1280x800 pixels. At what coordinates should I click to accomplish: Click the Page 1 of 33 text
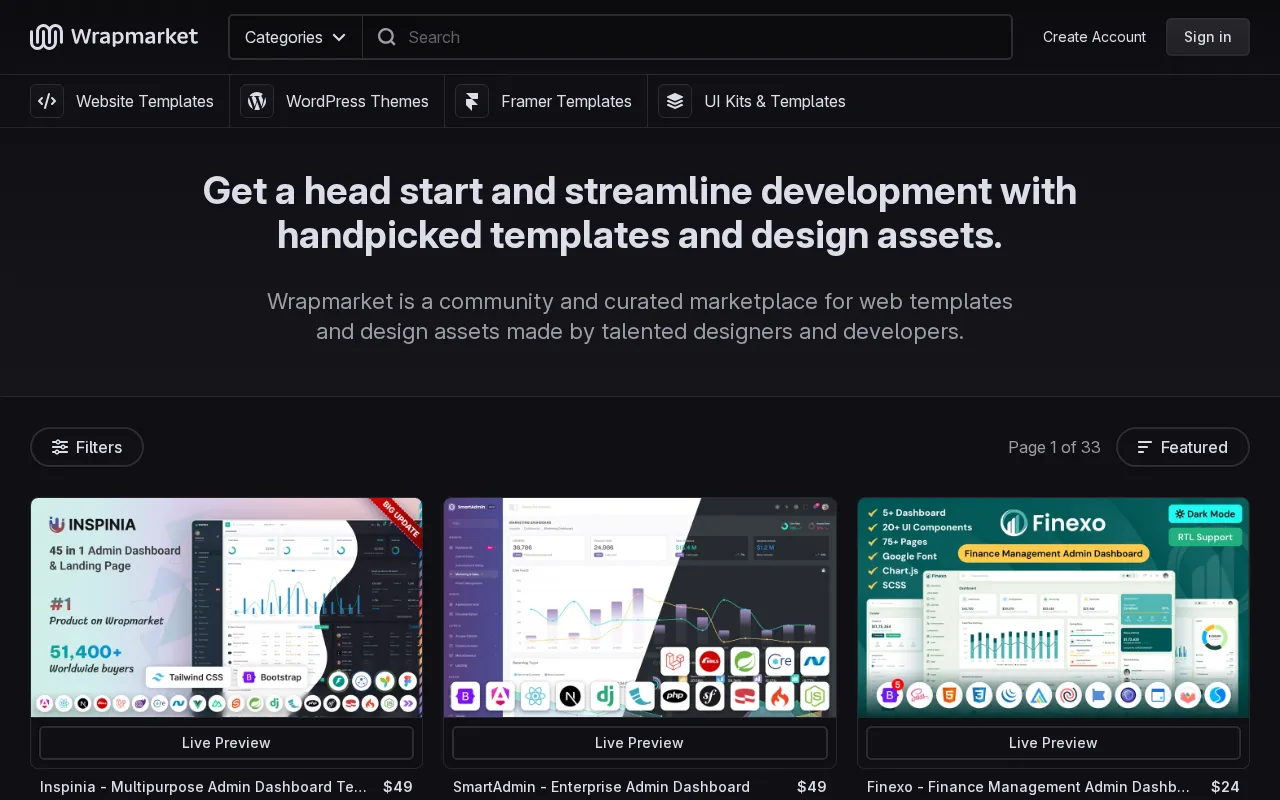(1054, 447)
